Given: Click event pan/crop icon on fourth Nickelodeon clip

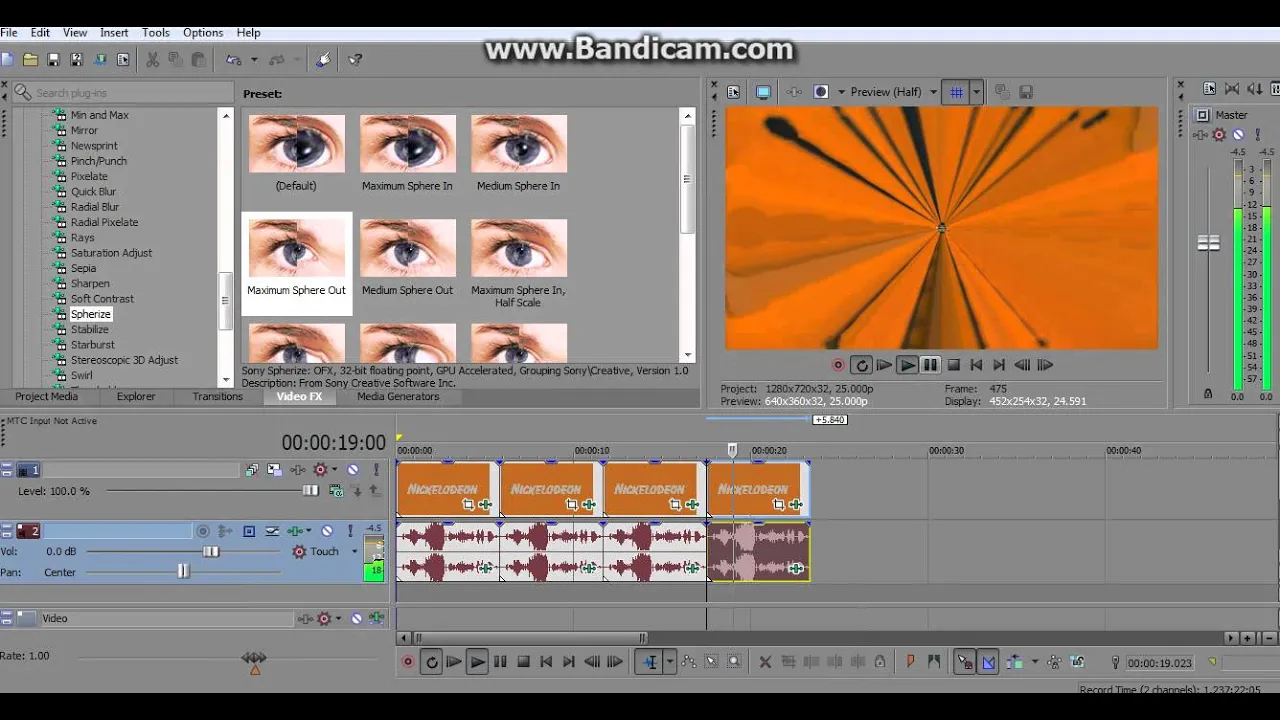Looking at the screenshot, I should pos(778,505).
